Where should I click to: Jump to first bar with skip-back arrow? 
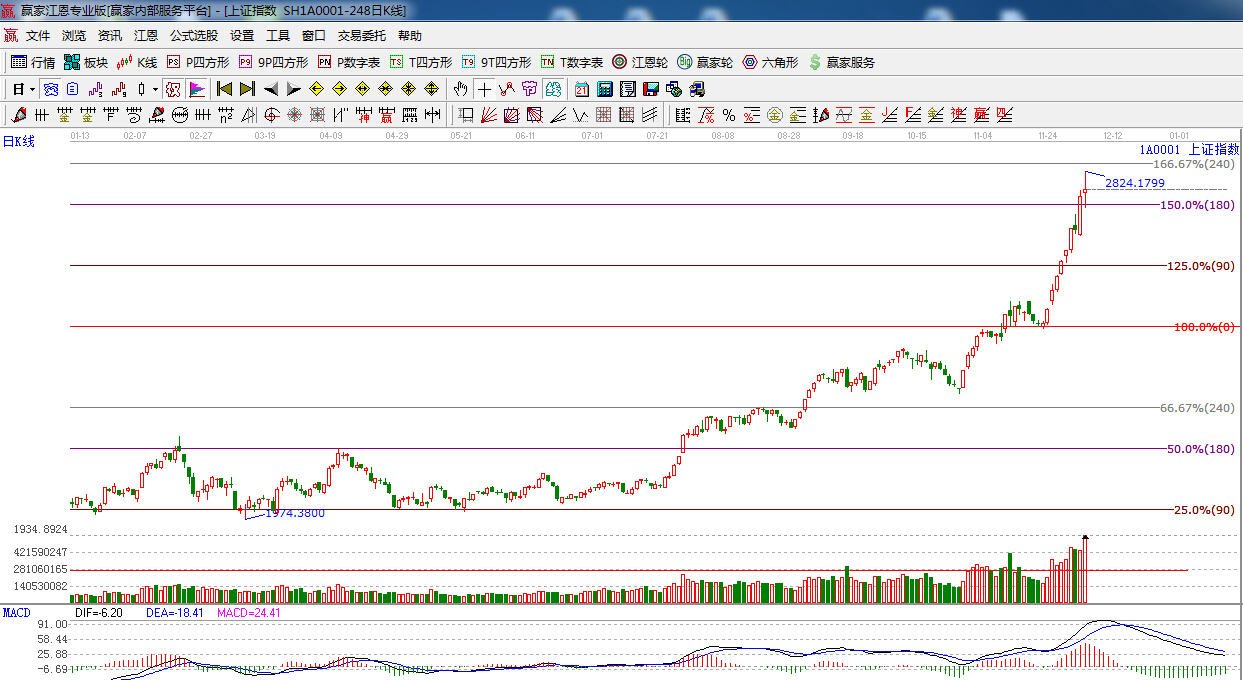point(225,89)
